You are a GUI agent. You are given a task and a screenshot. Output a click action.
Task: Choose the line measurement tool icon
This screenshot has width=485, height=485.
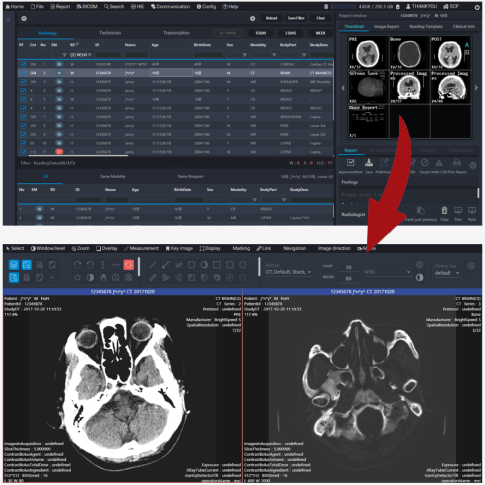(153, 265)
